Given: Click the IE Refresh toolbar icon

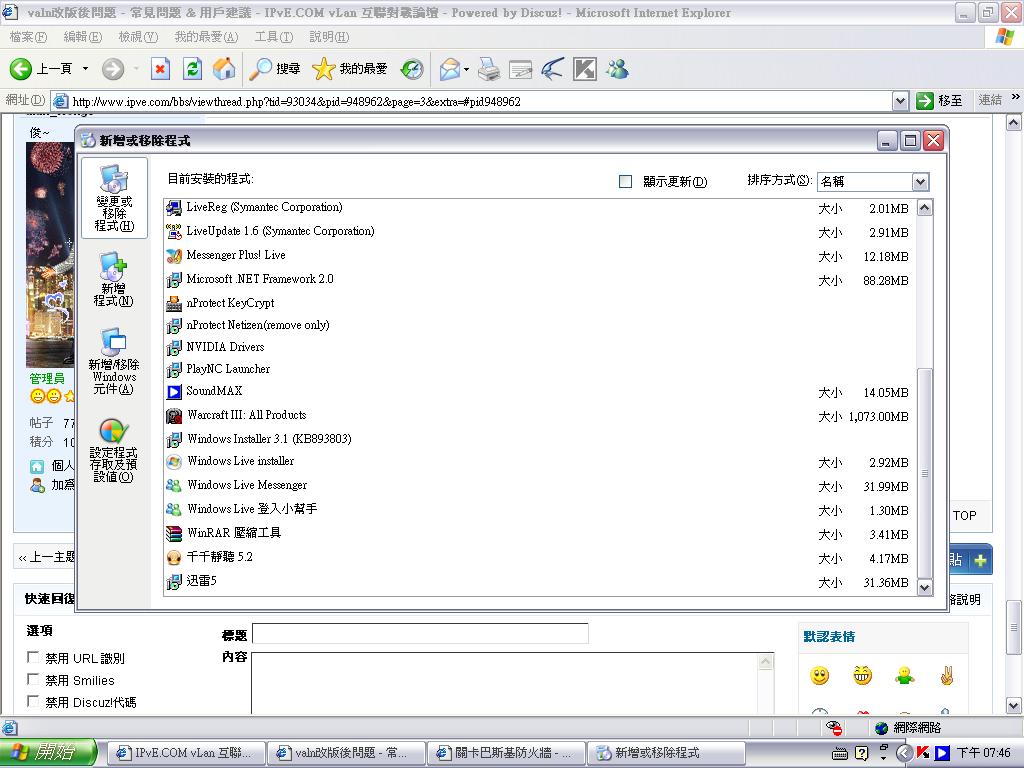Looking at the screenshot, I should click(193, 69).
